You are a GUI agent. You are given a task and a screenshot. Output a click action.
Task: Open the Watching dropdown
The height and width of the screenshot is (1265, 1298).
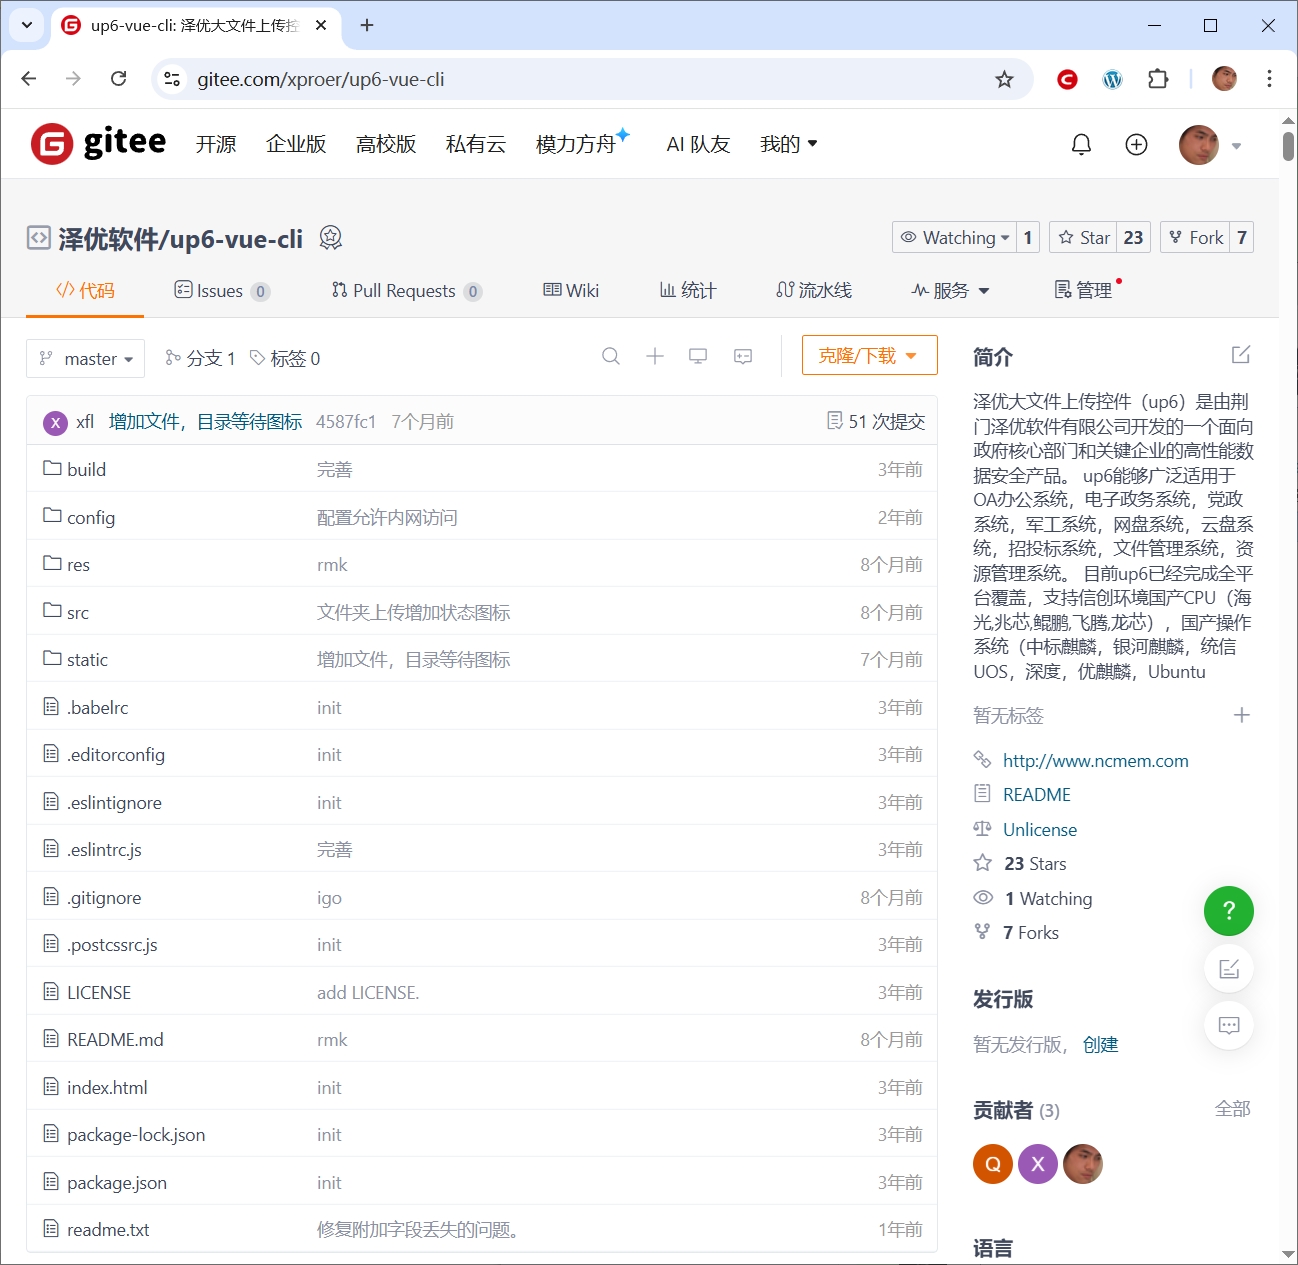pos(954,237)
